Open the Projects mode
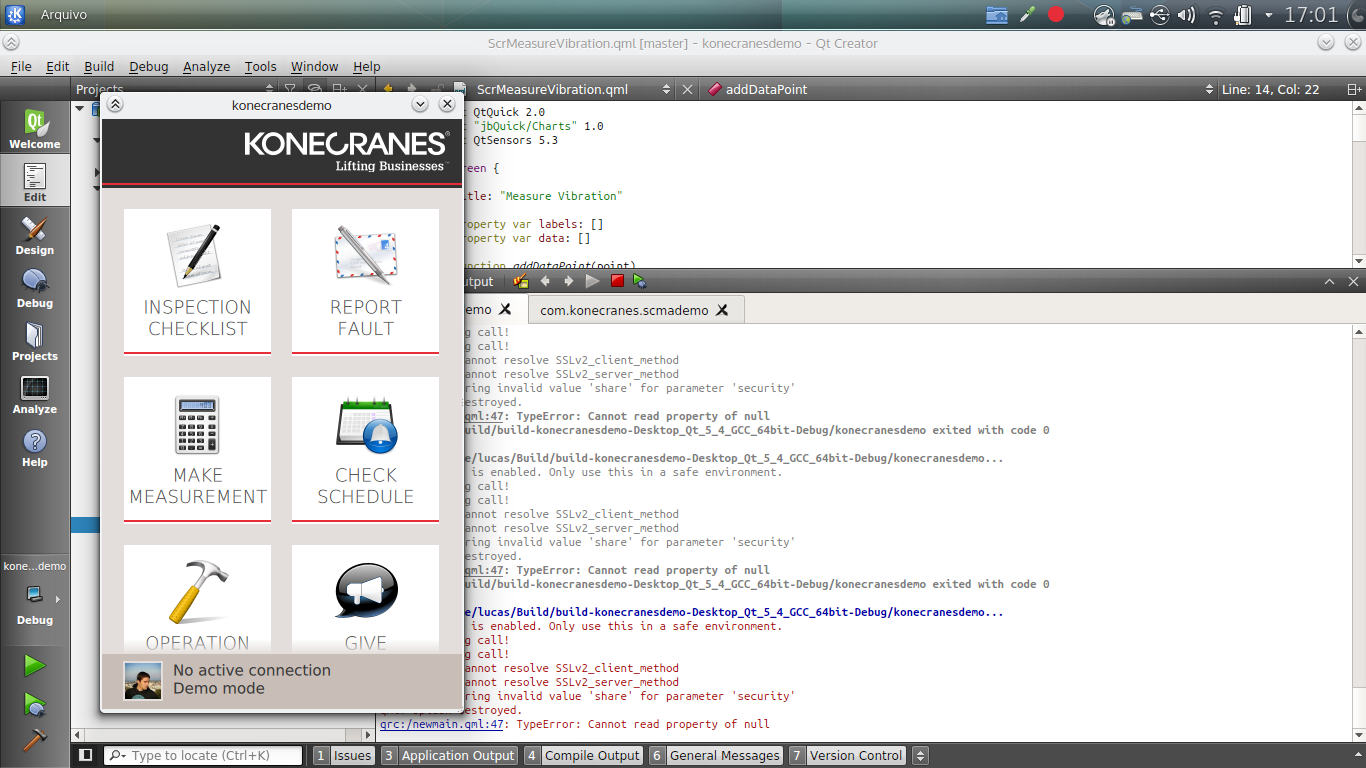This screenshot has height=768, width=1366. coord(35,342)
